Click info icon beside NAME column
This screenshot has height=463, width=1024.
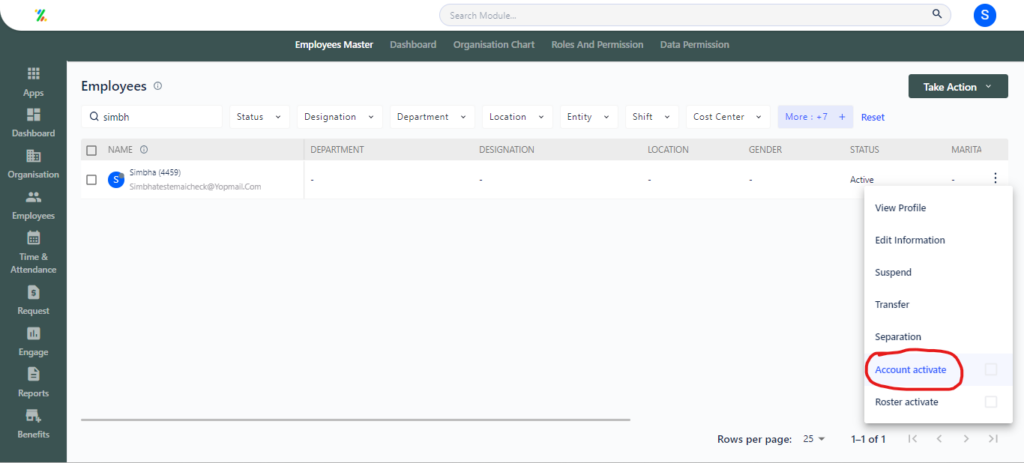coord(144,150)
